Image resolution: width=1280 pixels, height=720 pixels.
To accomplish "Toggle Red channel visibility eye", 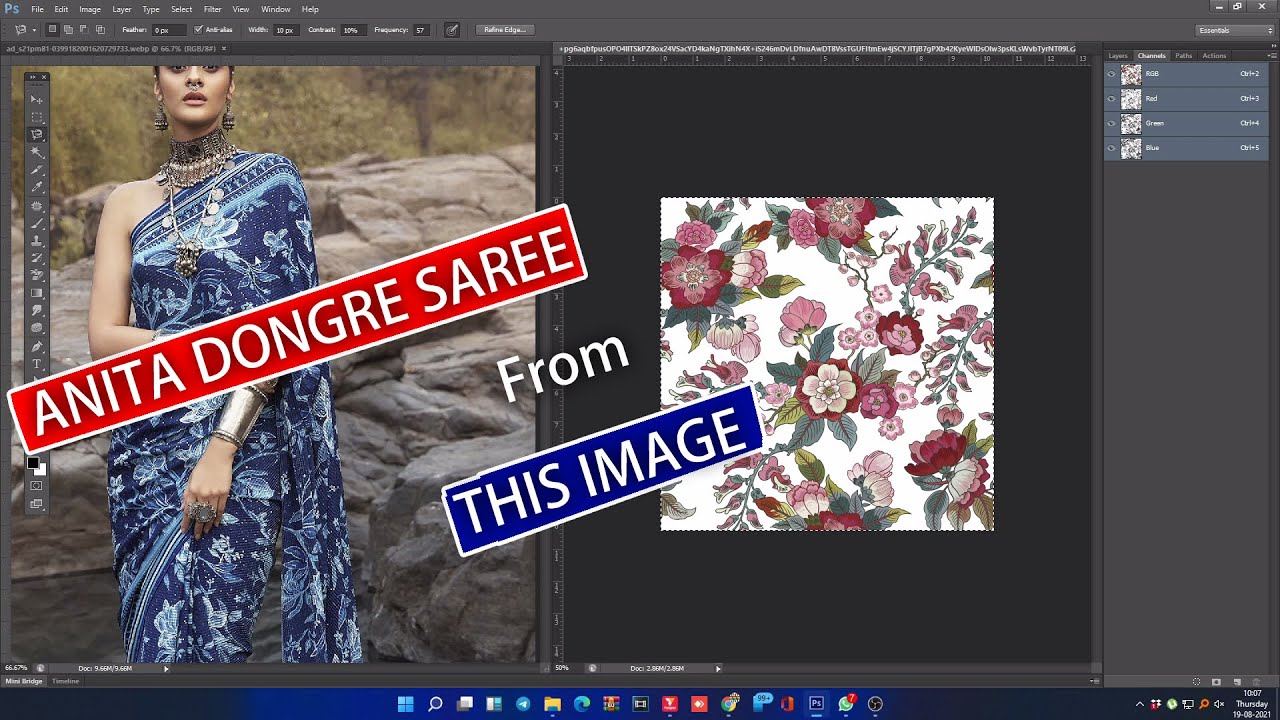I will coord(1111,99).
